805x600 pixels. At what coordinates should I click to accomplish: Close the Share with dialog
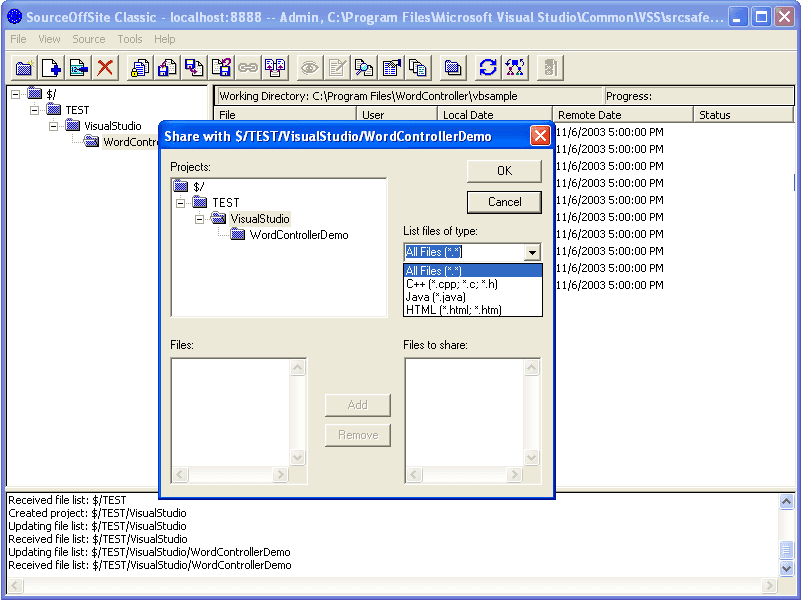click(x=540, y=136)
